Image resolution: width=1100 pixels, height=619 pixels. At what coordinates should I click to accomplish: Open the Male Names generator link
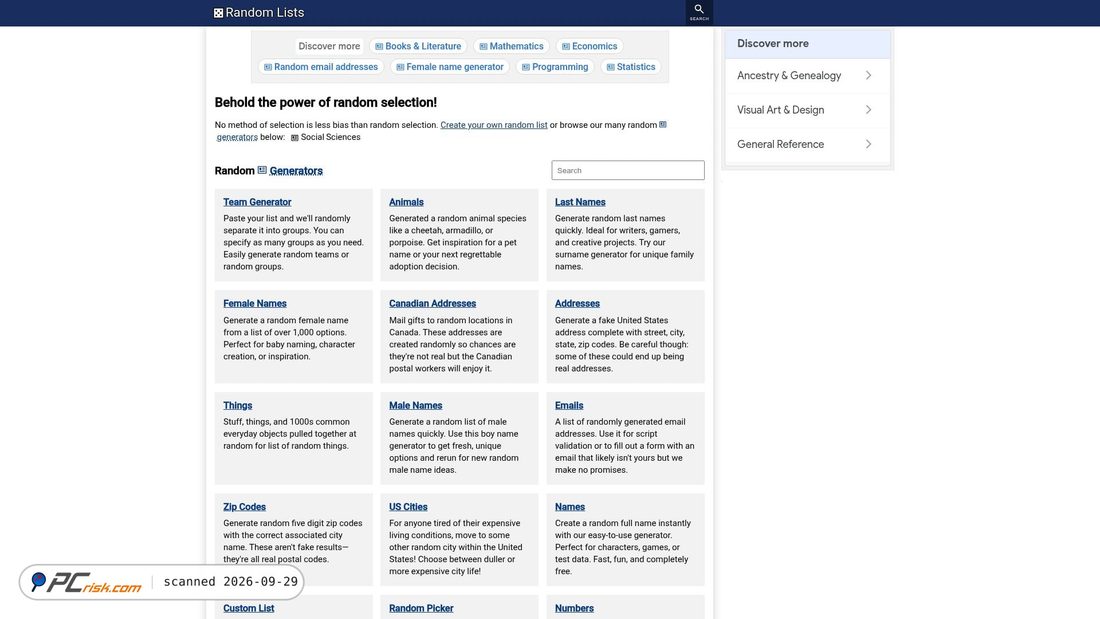tap(415, 406)
